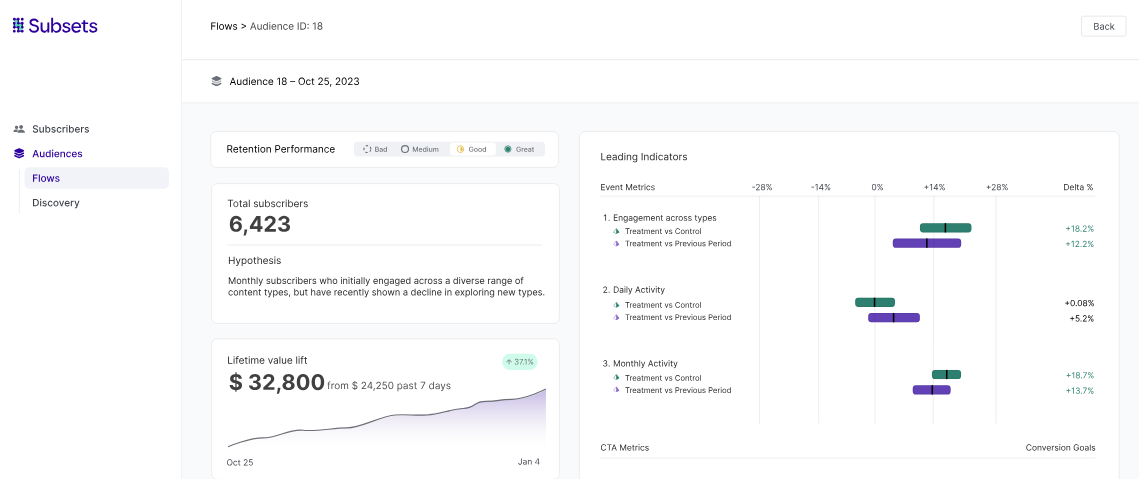Image resolution: width=1139 pixels, height=479 pixels.
Task: Click Engagement Treatment vs Control legend icon
Action: pos(616,231)
